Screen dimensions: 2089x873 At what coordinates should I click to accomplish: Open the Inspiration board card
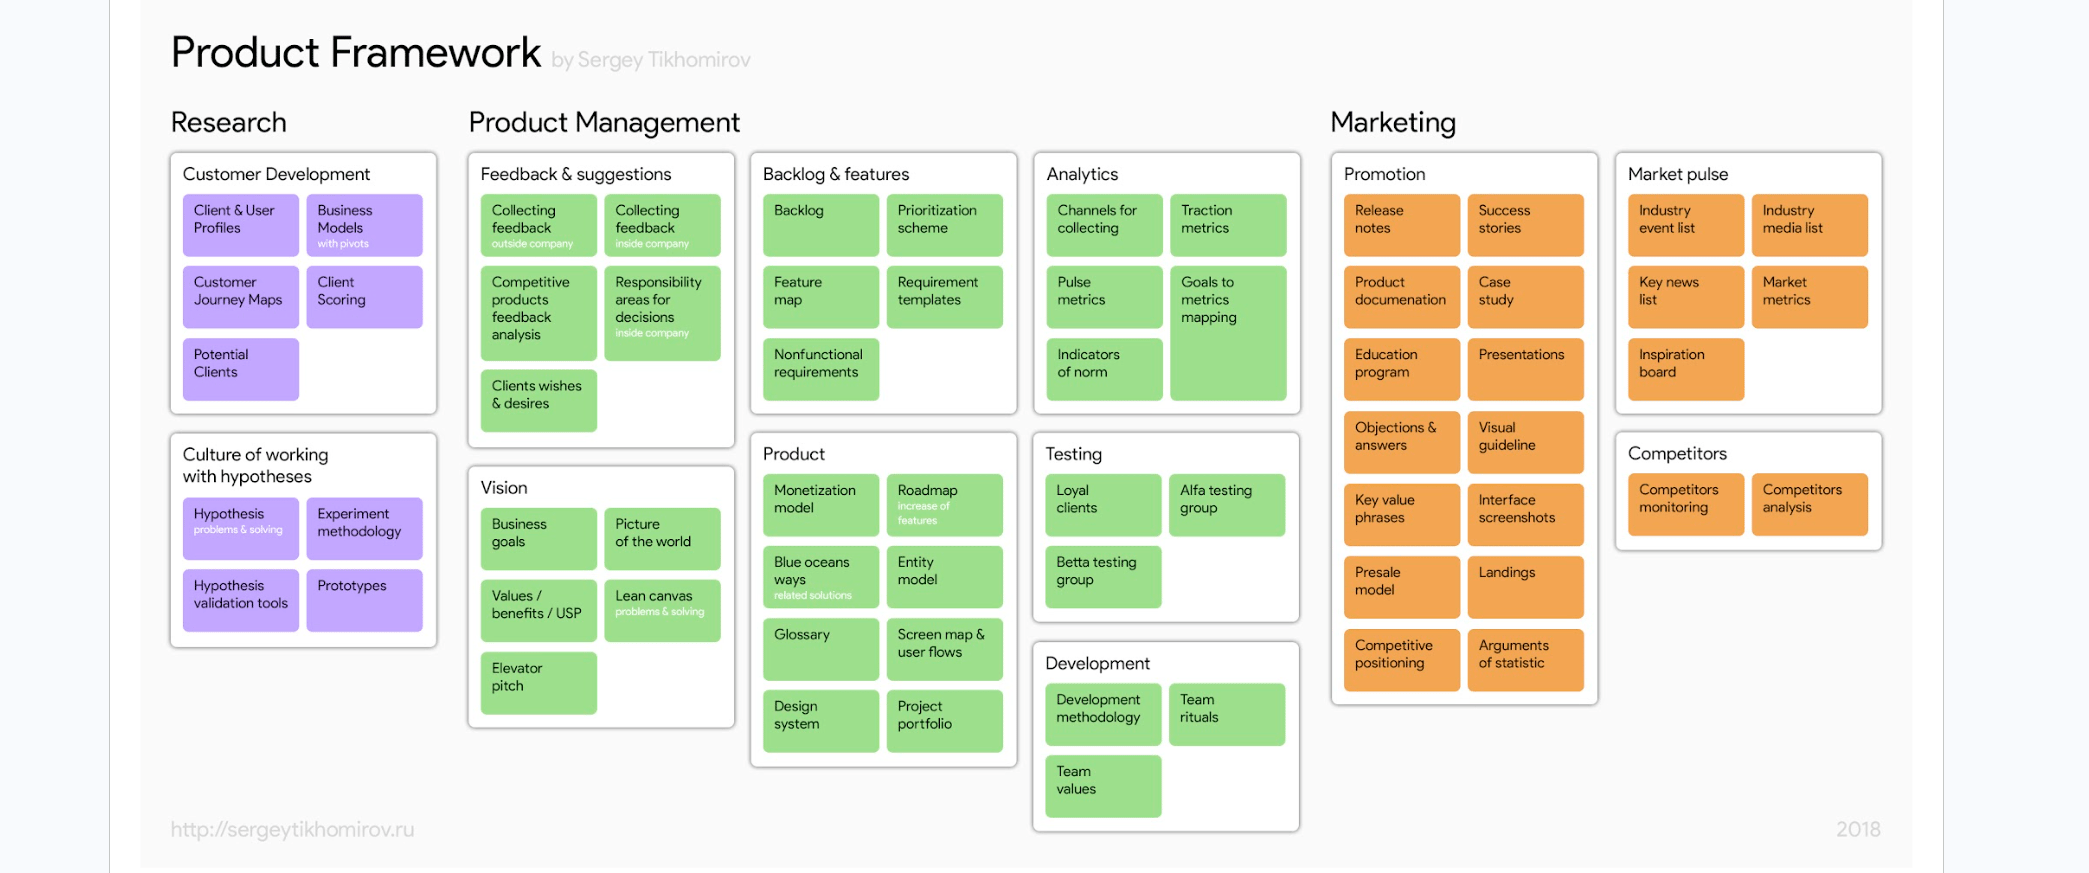point(1685,369)
